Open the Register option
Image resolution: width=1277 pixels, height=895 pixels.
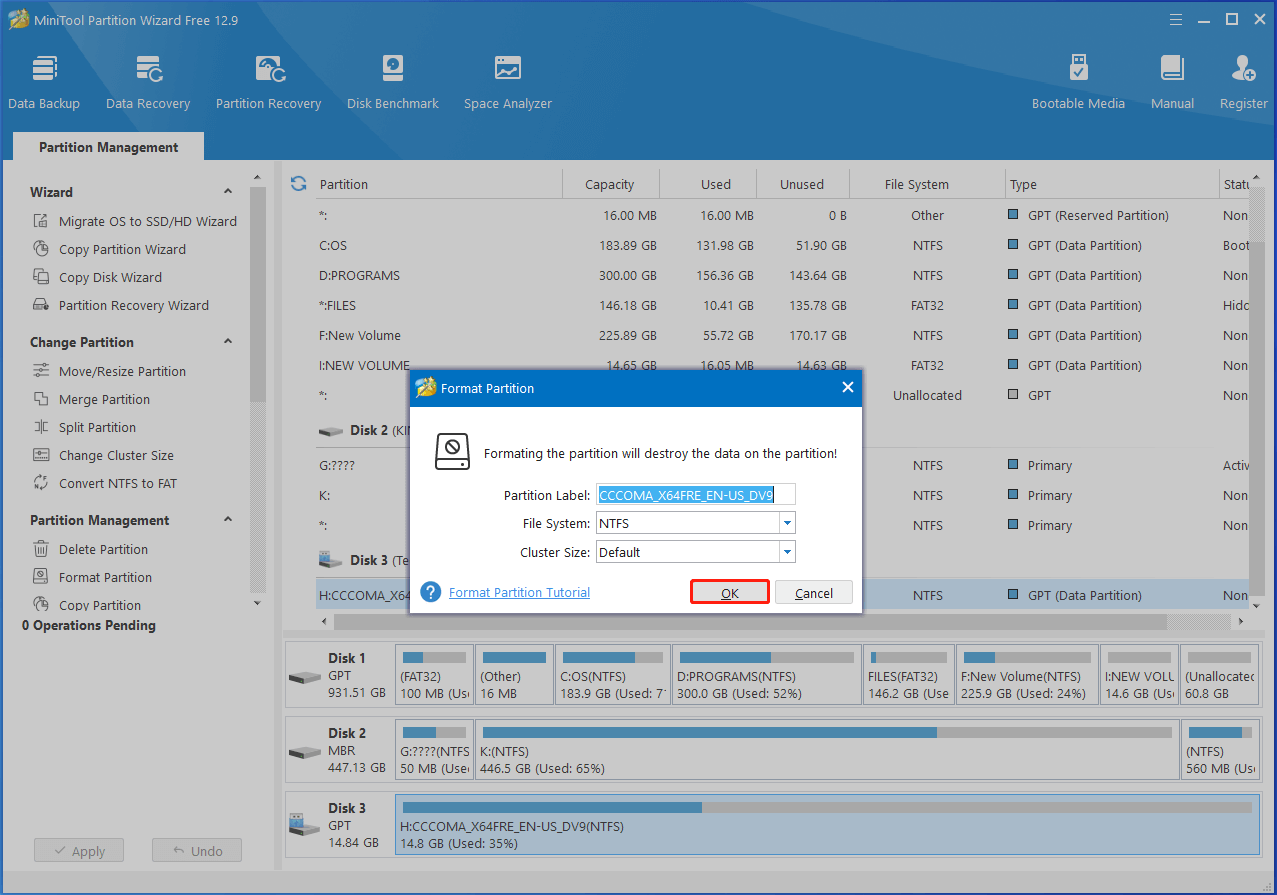[x=1244, y=82]
